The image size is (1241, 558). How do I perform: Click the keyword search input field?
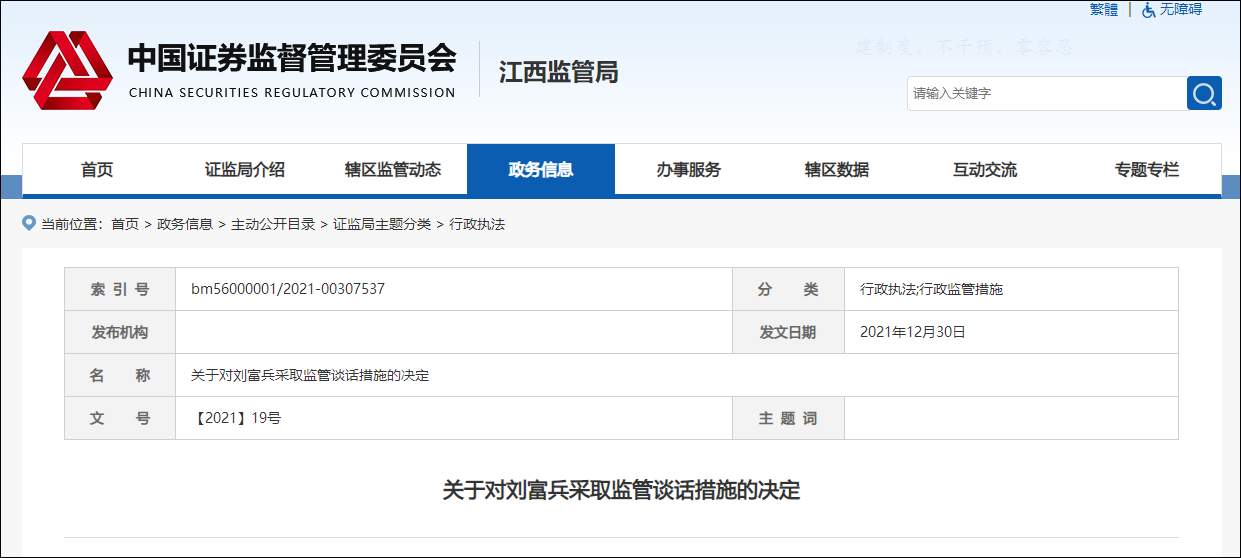pos(1045,93)
